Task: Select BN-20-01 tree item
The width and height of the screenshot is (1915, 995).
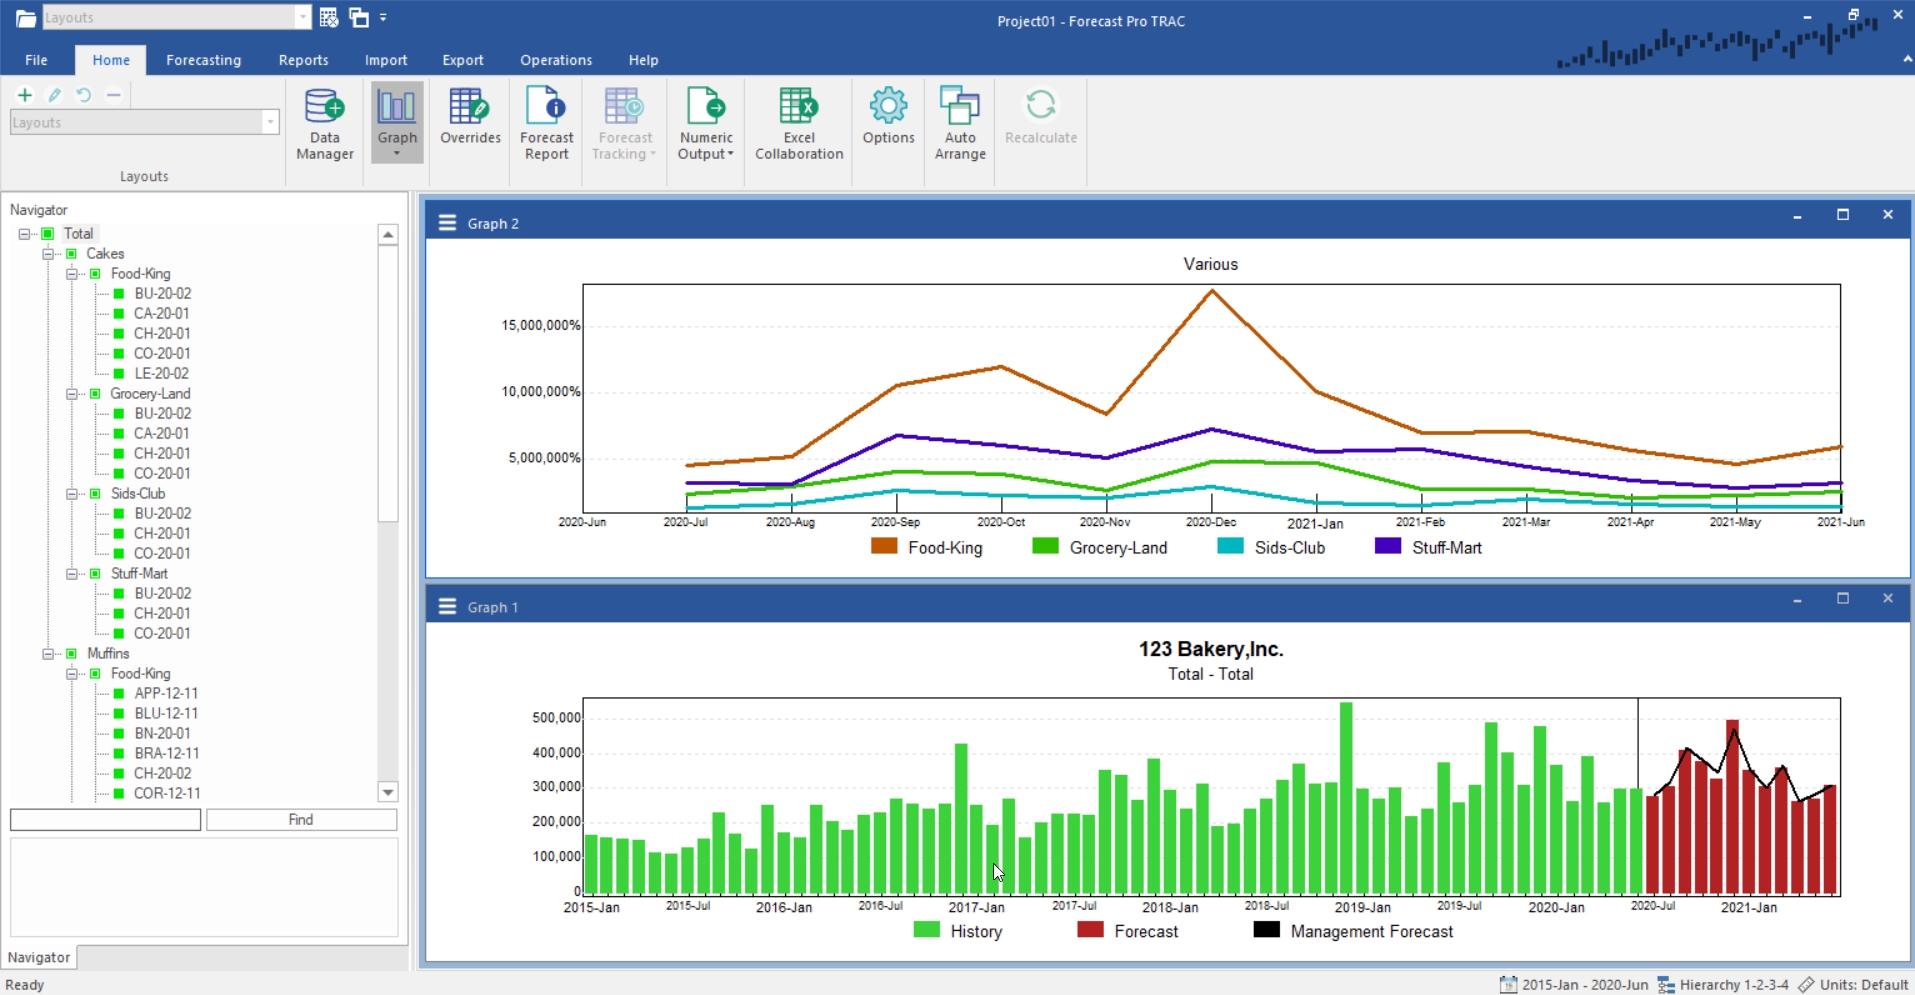Action: pyautogui.click(x=162, y=734)
